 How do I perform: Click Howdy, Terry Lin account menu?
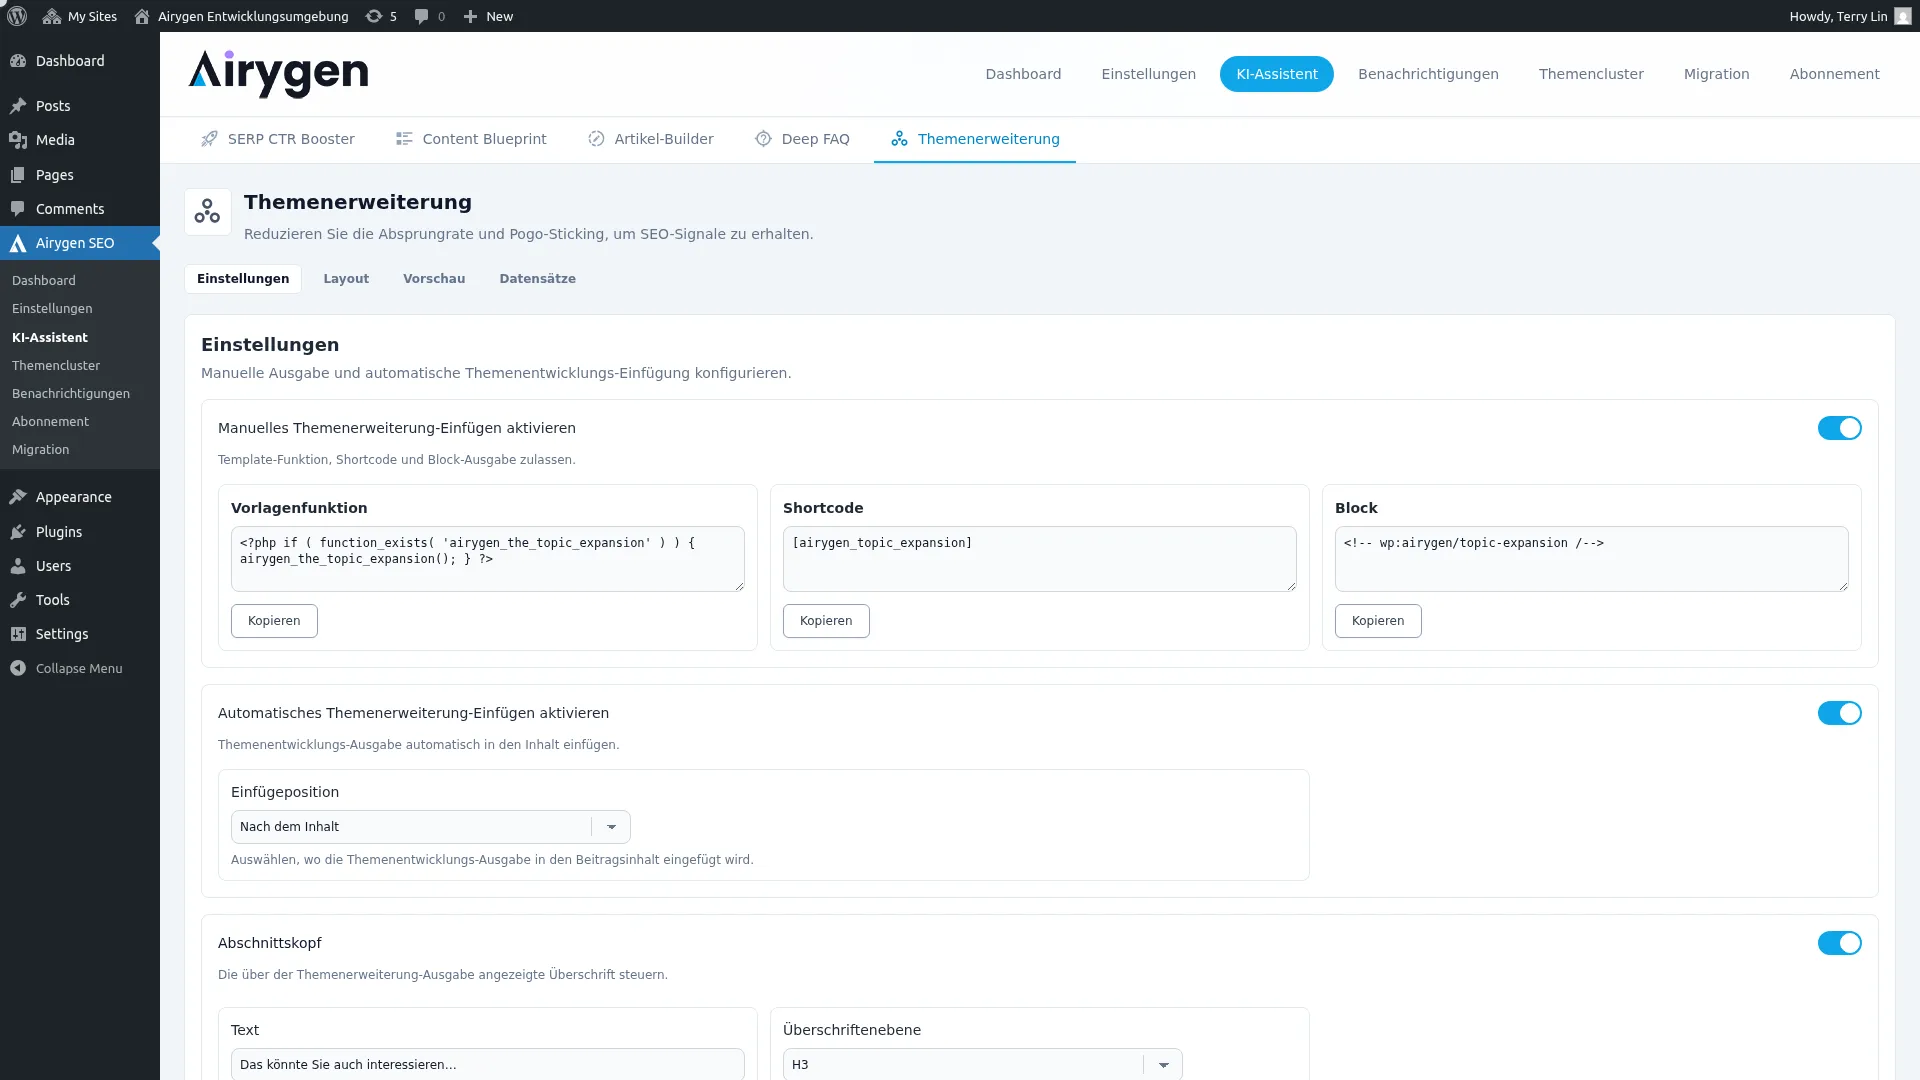(x=1850, y=16)
